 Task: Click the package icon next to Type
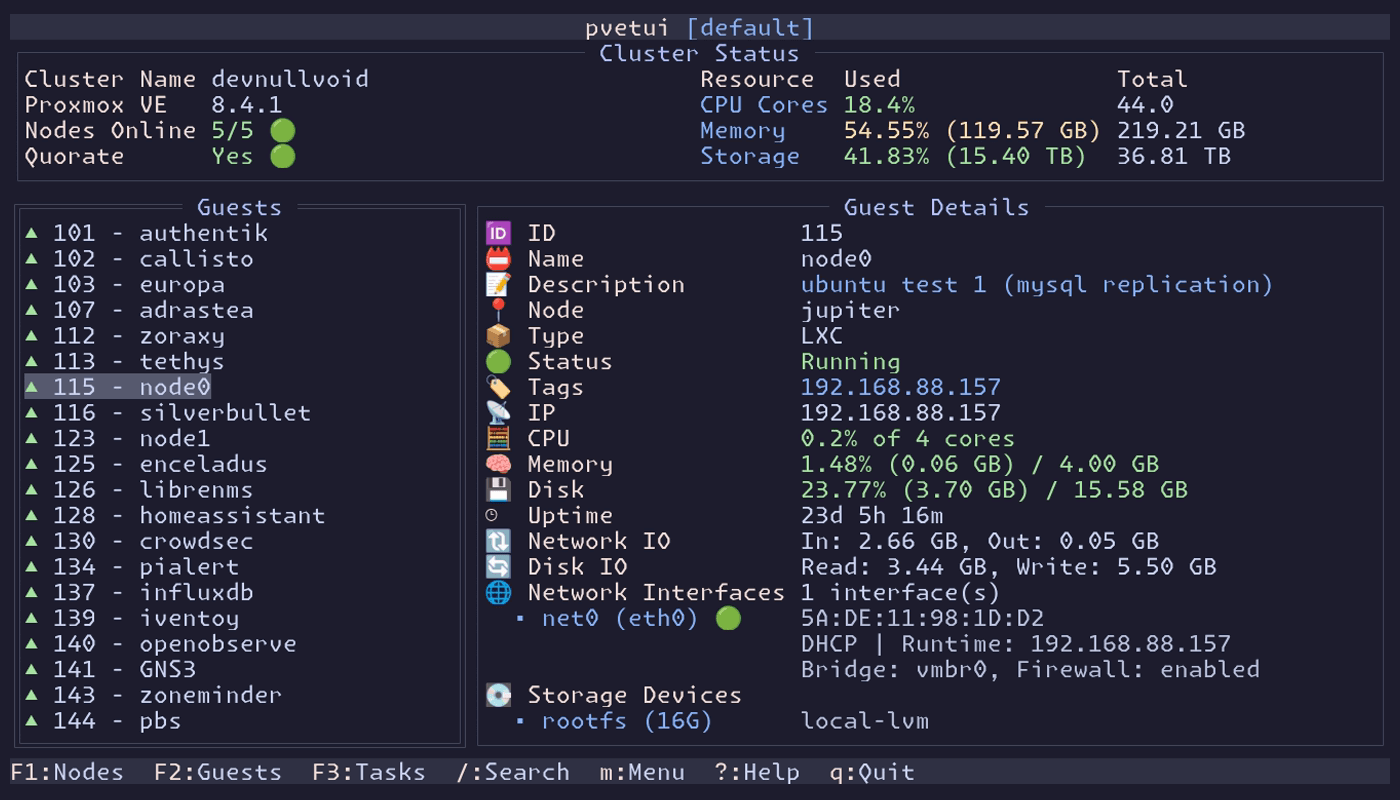(498, 336)
